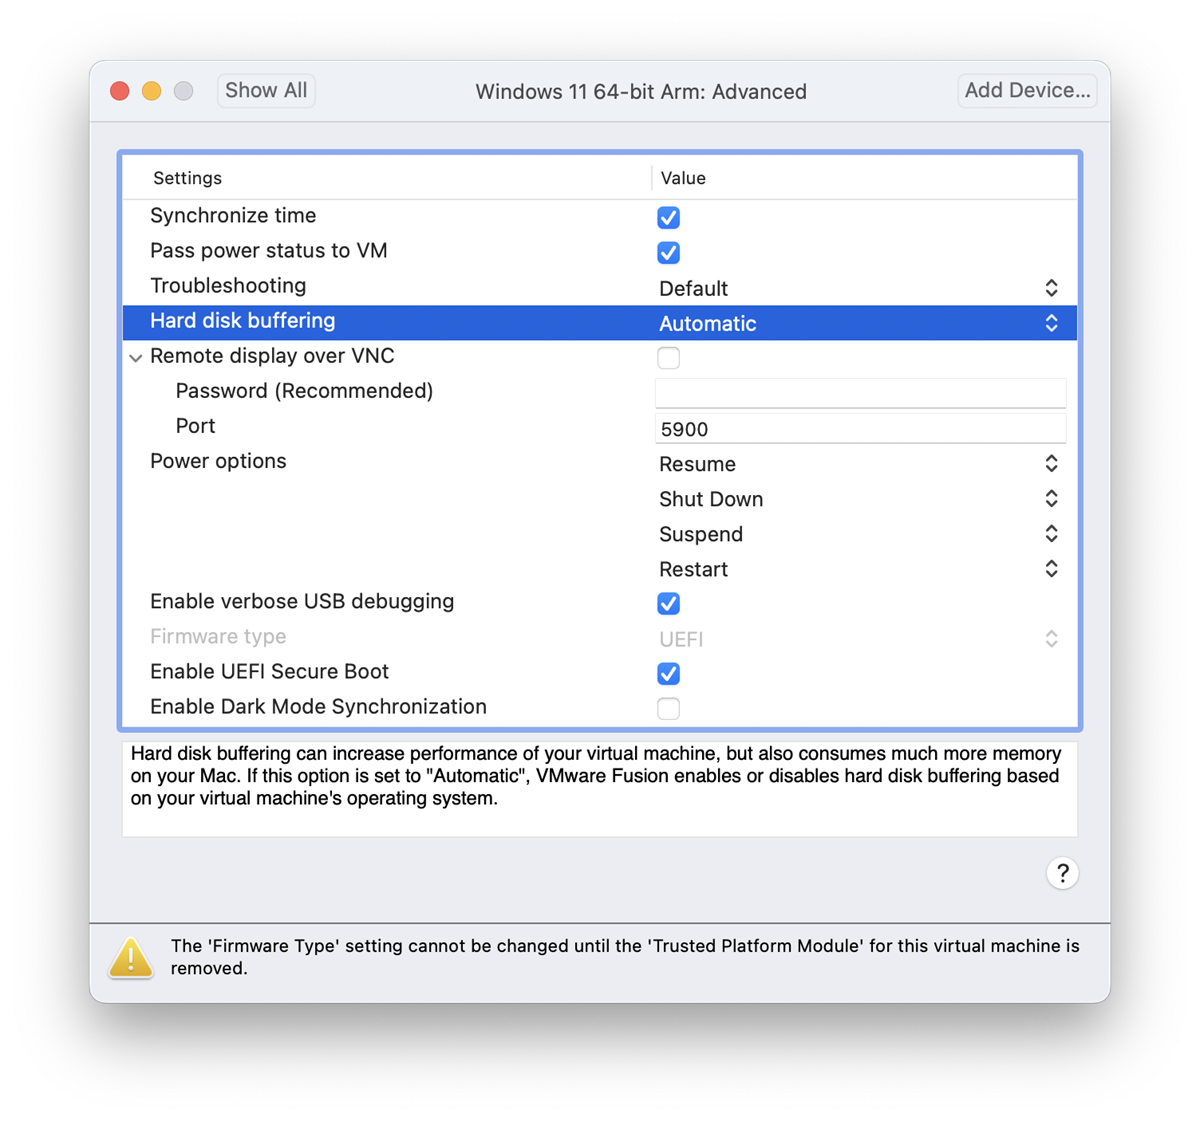This screenshot has width=1200, height=1121.
Task: Click the Firmware Type warning message text
Action: coord(625,957)
